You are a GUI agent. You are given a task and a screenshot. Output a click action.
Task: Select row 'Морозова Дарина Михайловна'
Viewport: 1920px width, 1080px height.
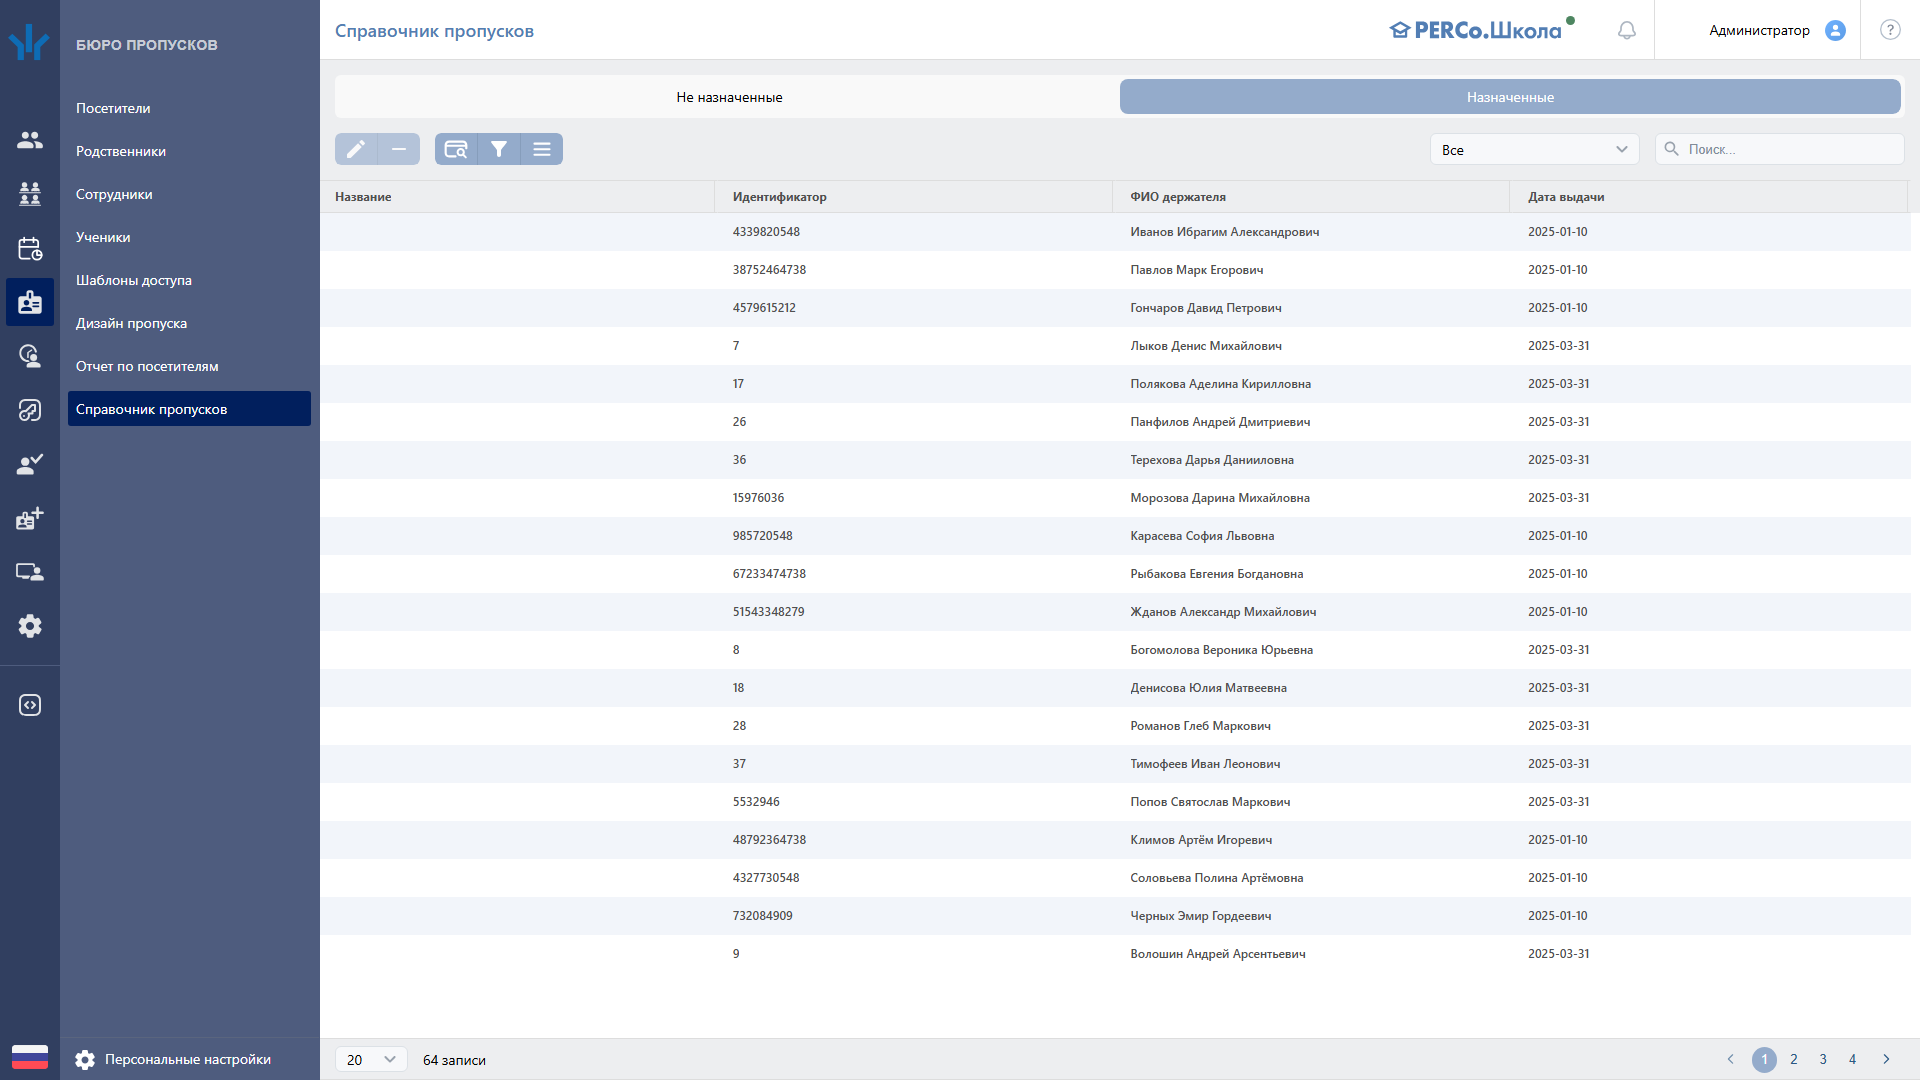click(x=1115, y=498)
